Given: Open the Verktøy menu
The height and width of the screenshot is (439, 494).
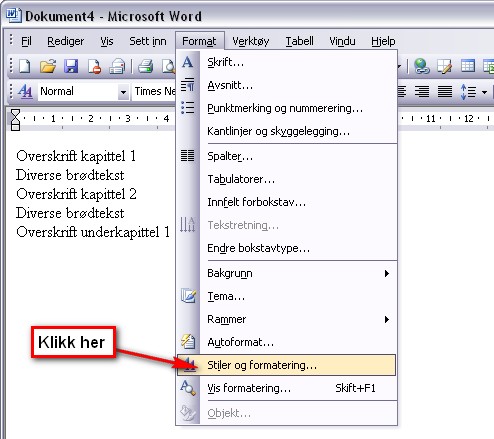Looking at the screenshot, I should (251, 41).
